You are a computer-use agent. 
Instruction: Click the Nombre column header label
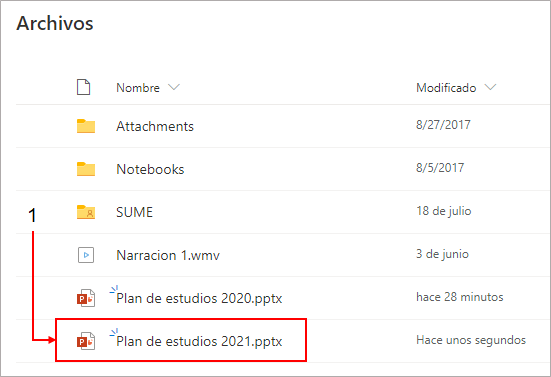click(138, 87)
